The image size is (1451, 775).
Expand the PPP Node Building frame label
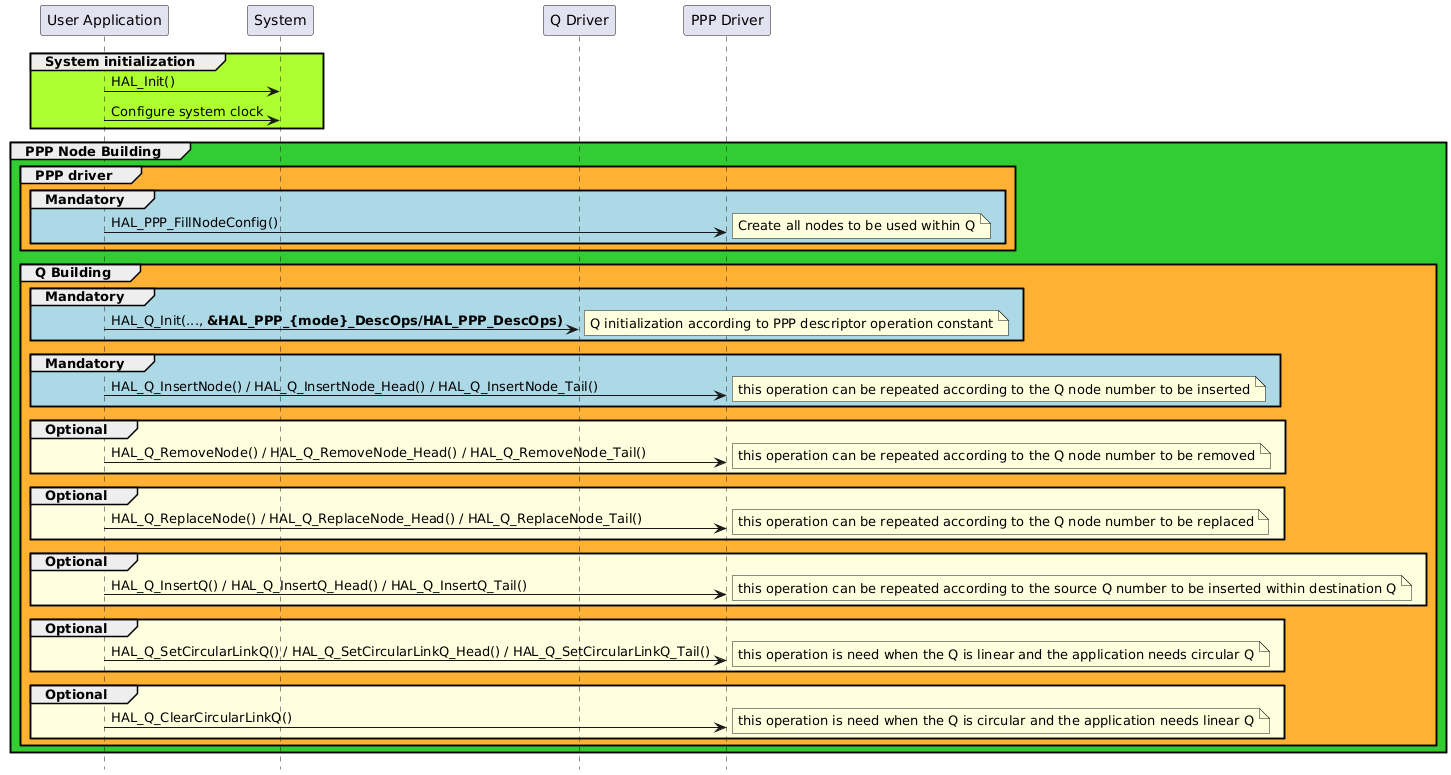tap(94, 151)
